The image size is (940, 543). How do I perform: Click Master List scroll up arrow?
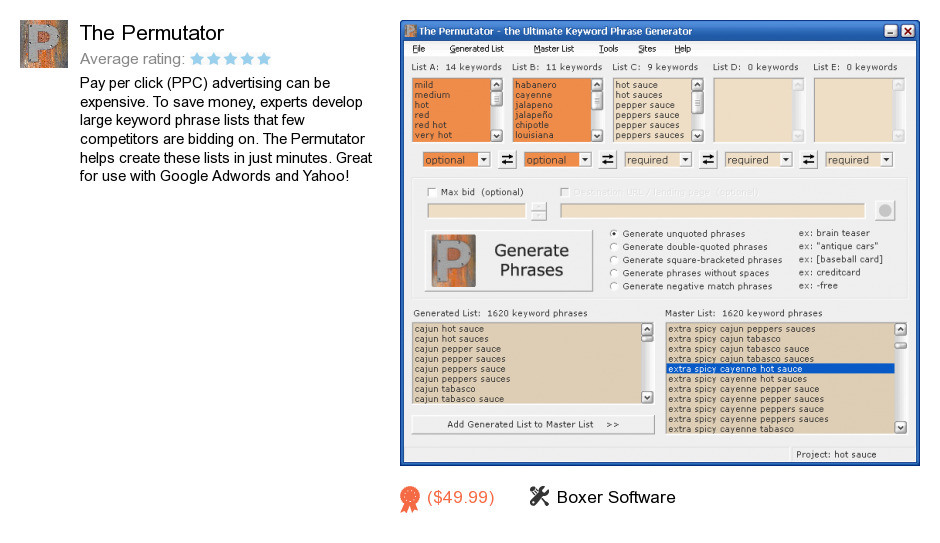(900, 329)
